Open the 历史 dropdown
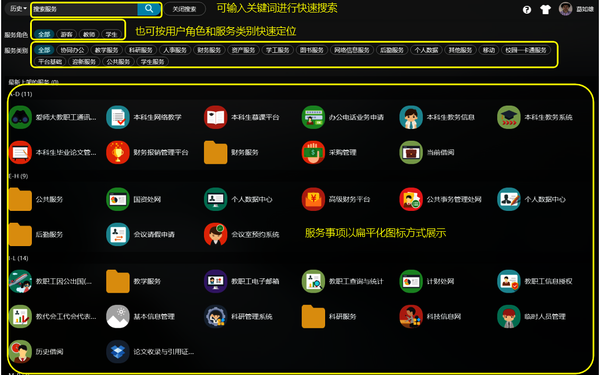 point(18,9)
